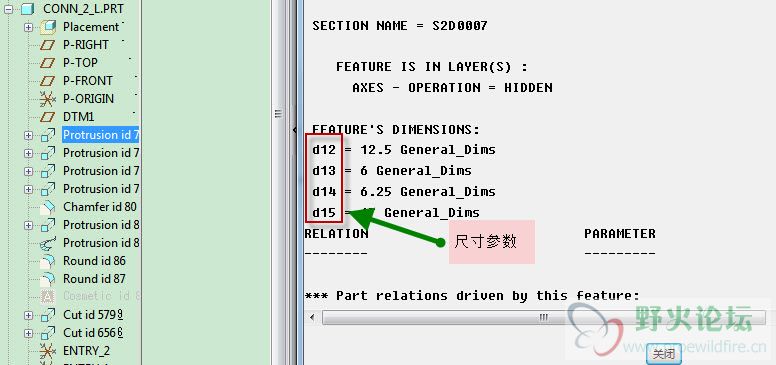Select the Round id 86 feature icon
Viewport: 776px width, 365px height.
(x=48, y=261)
